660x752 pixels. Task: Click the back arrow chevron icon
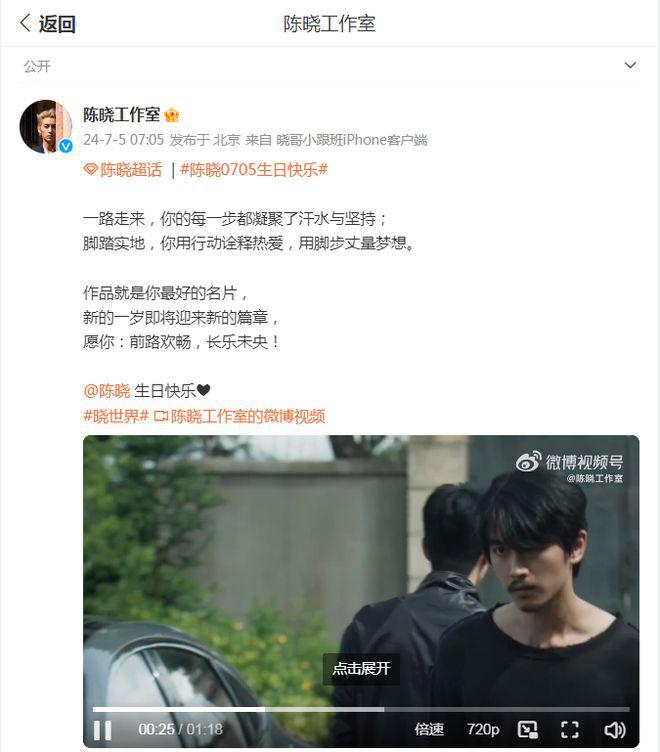pyautogui.click(x=25, y=23)
